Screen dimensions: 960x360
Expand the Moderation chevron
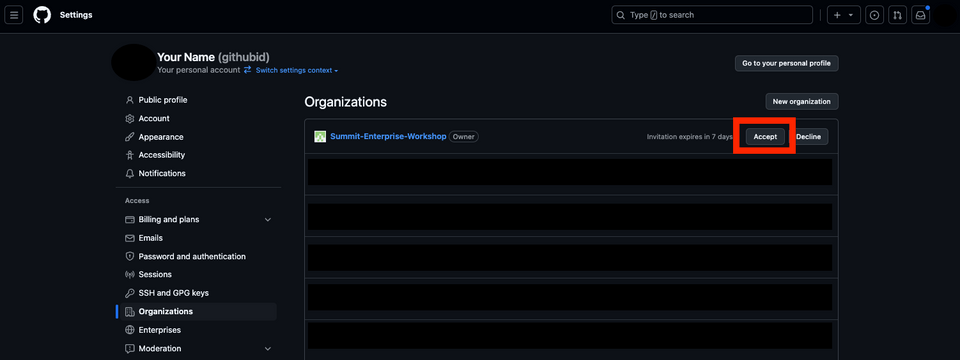point(268,348)
